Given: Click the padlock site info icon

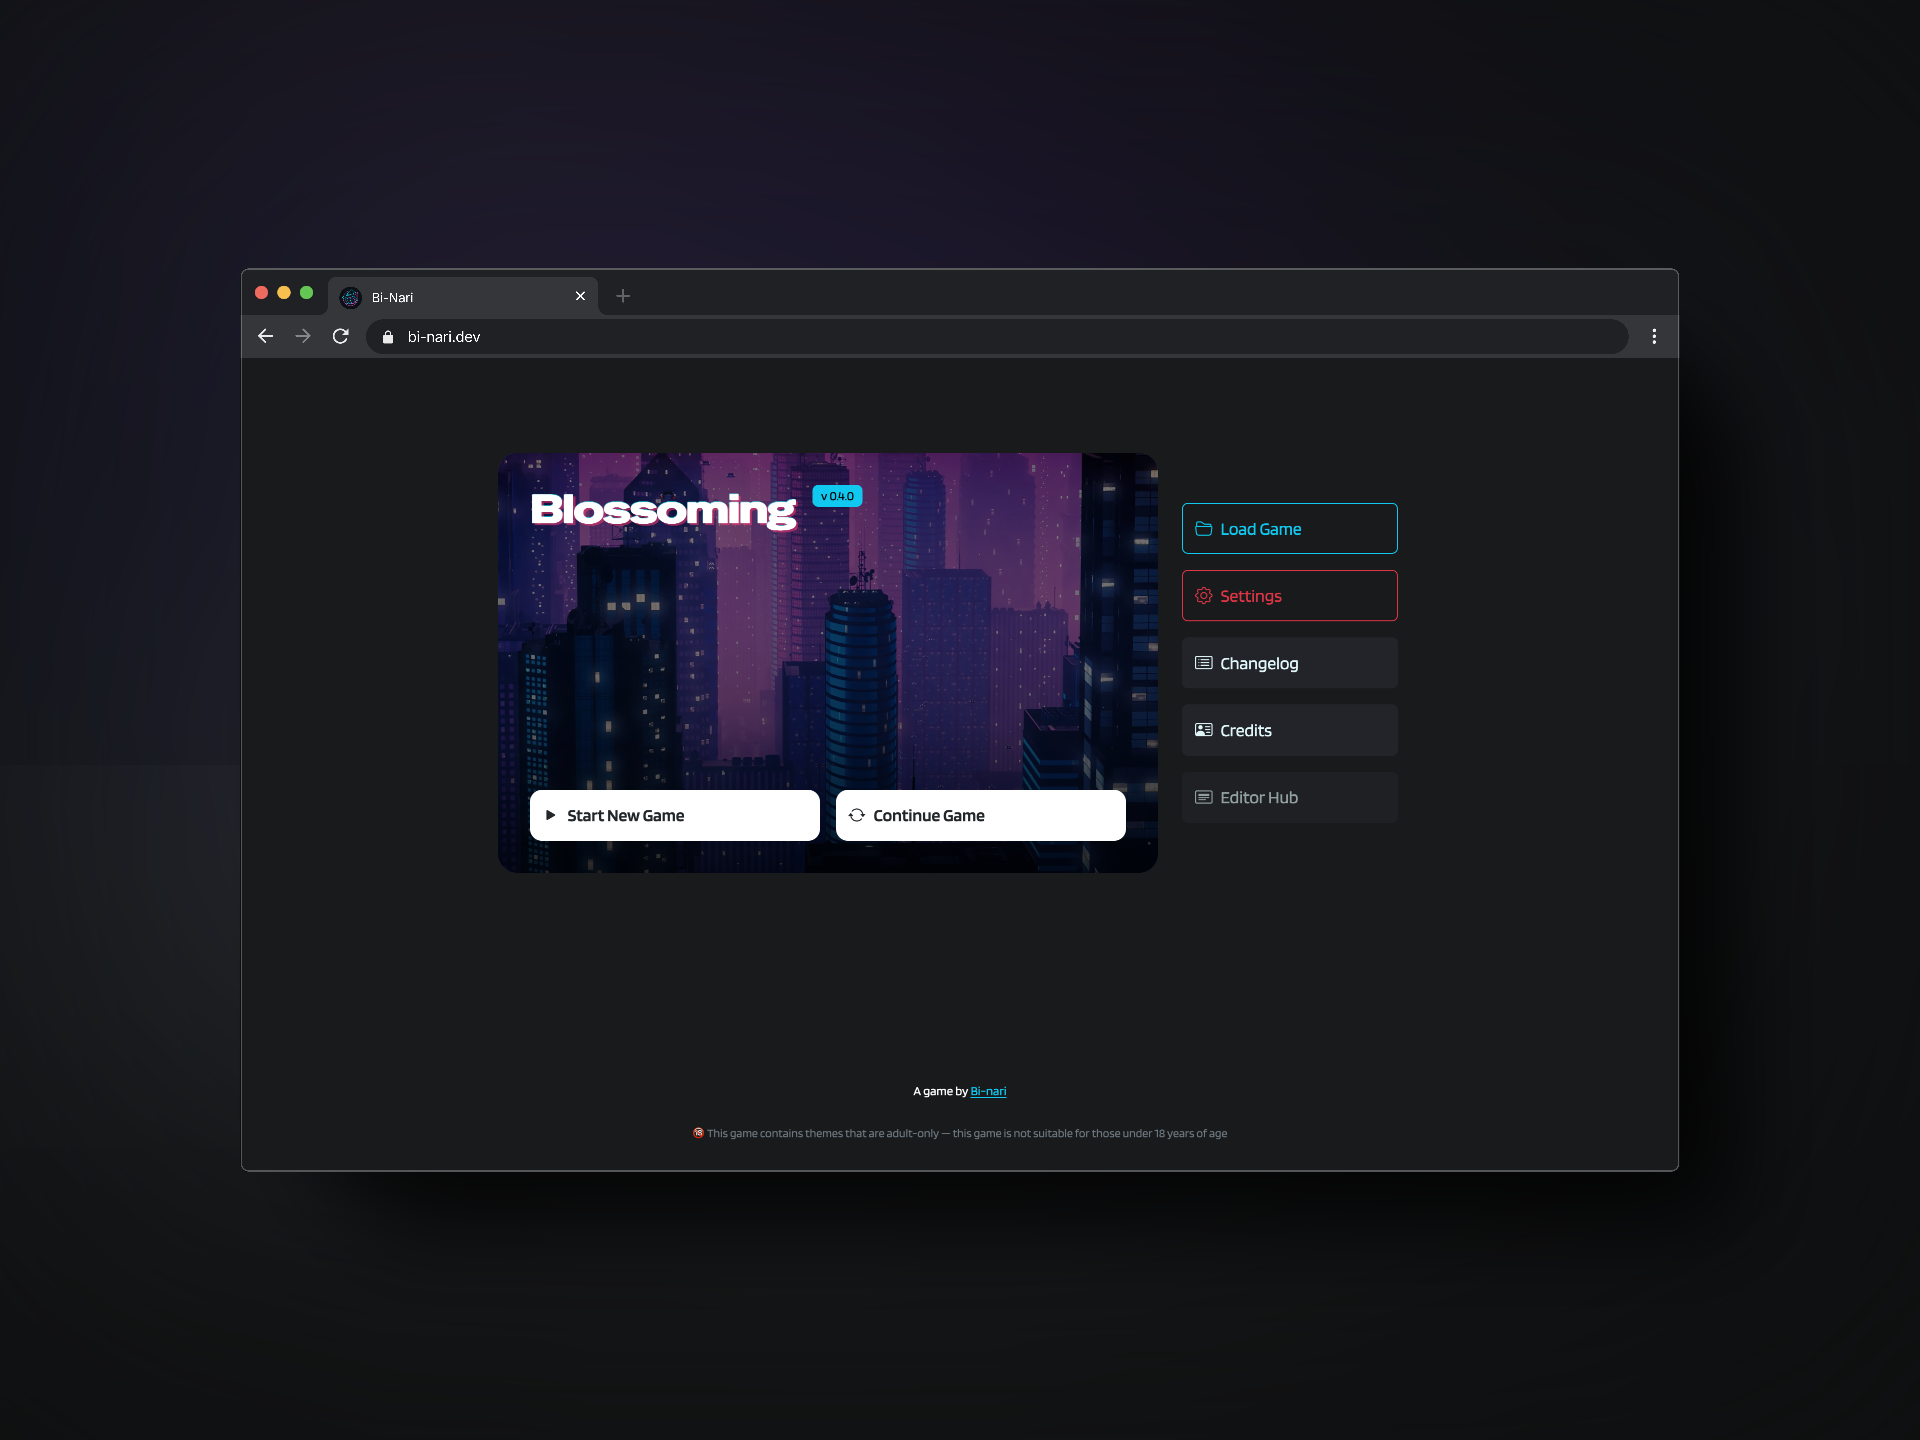Looking at the screenshot, I should pyautogui.click(x=388, y=337).
